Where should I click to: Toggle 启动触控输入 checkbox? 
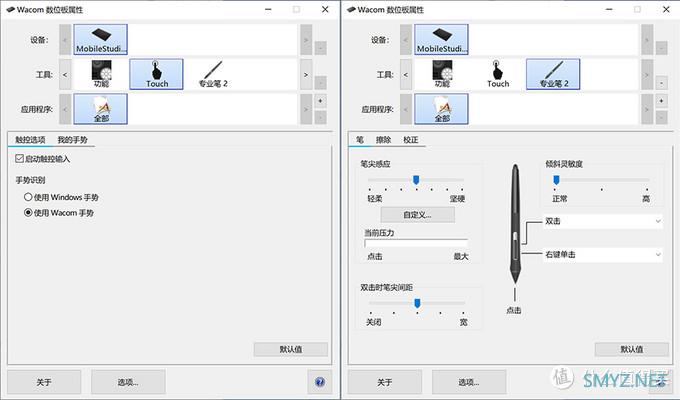pos(19,159)
